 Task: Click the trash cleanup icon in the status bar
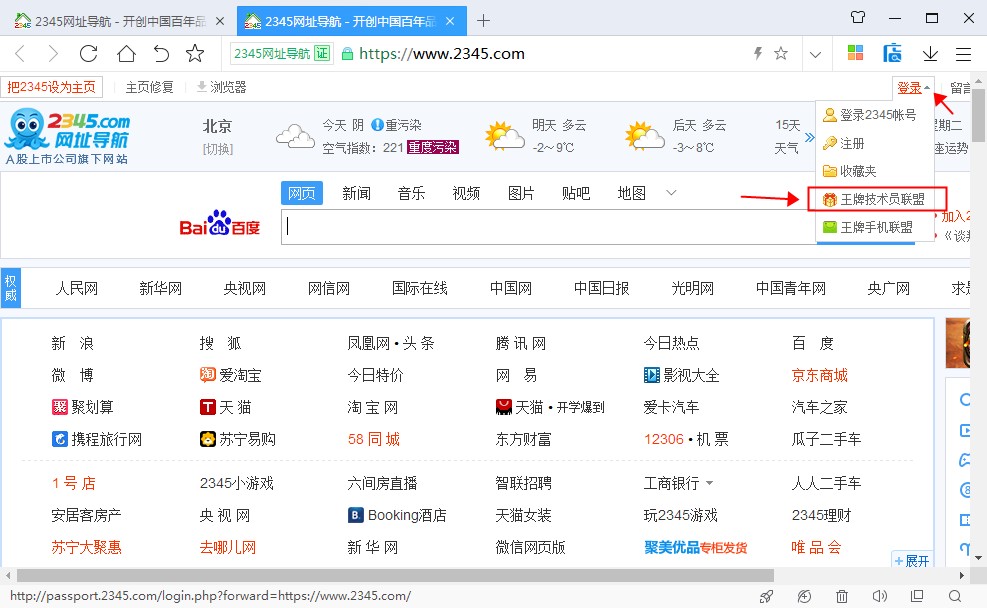(x=841, y=595)
